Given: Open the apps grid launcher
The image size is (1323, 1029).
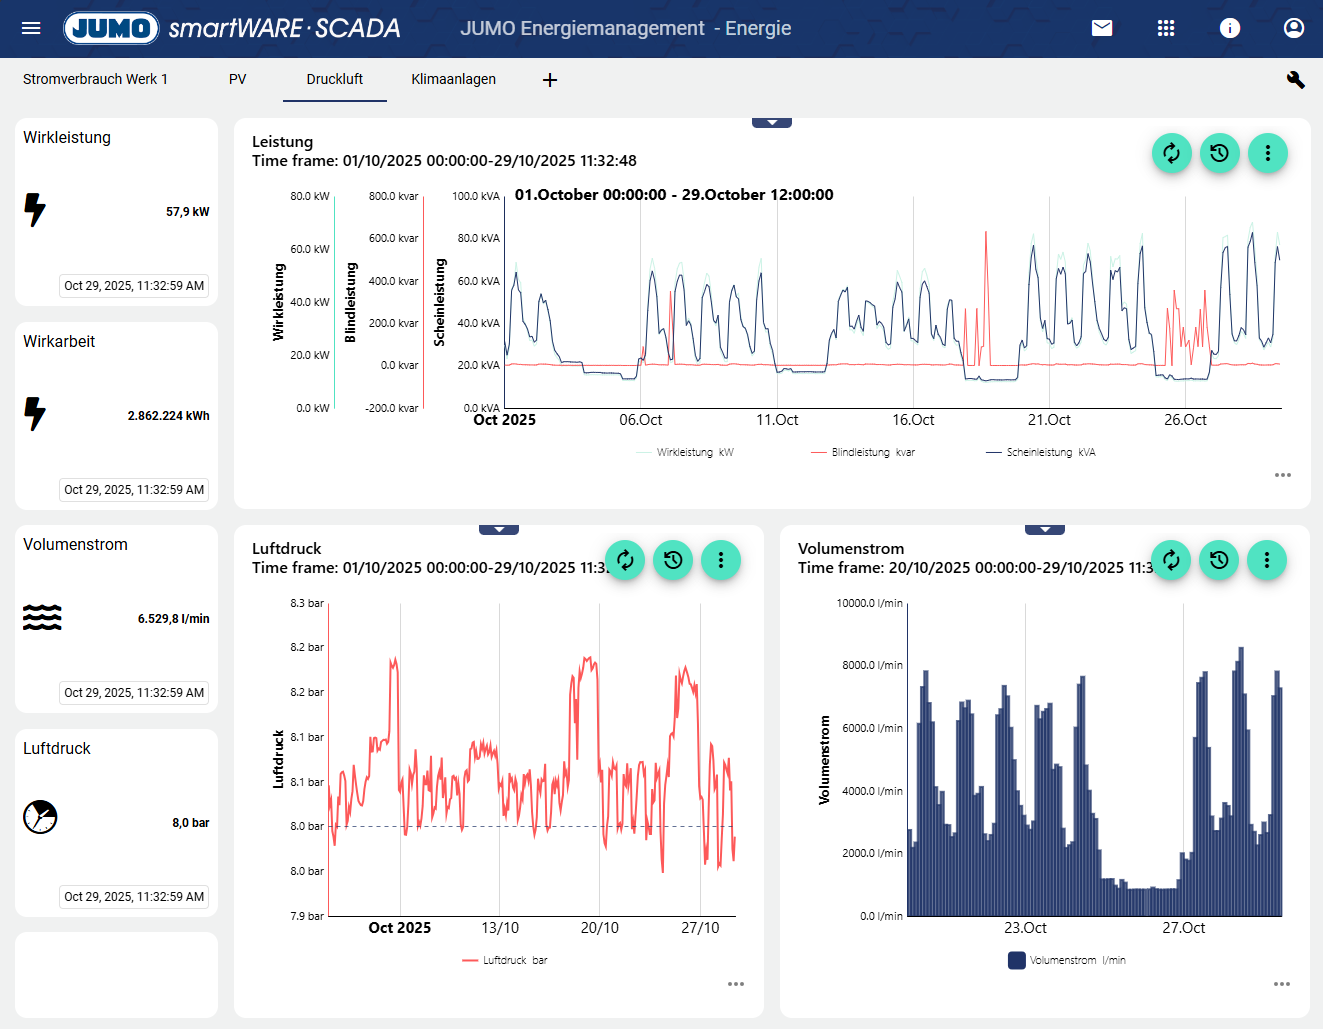Looking at the screenshot, I should (x=1166, y=28).
